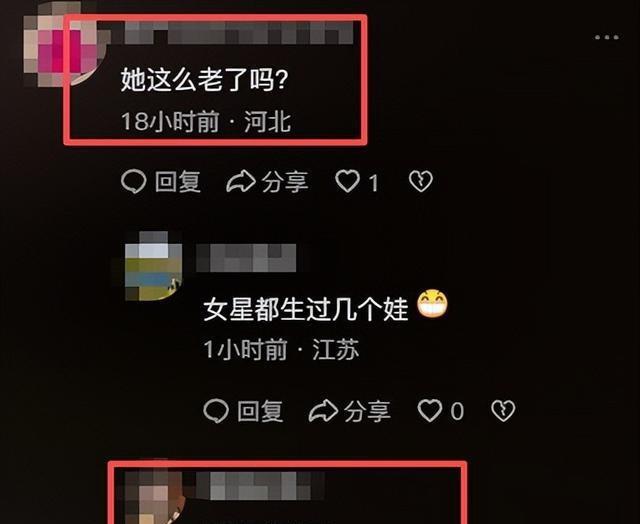Like the 女星都生过几个娃 reply with heart
The image size is (640, 524).
coord(430,410)
